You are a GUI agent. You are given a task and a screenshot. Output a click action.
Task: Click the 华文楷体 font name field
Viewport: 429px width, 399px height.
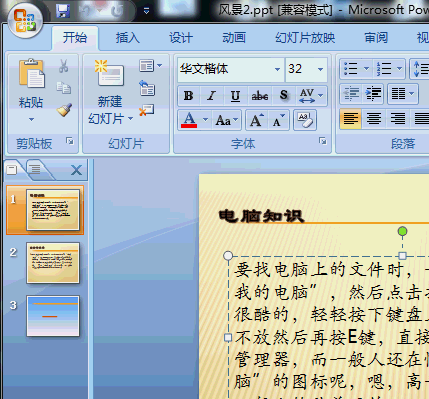225,69
